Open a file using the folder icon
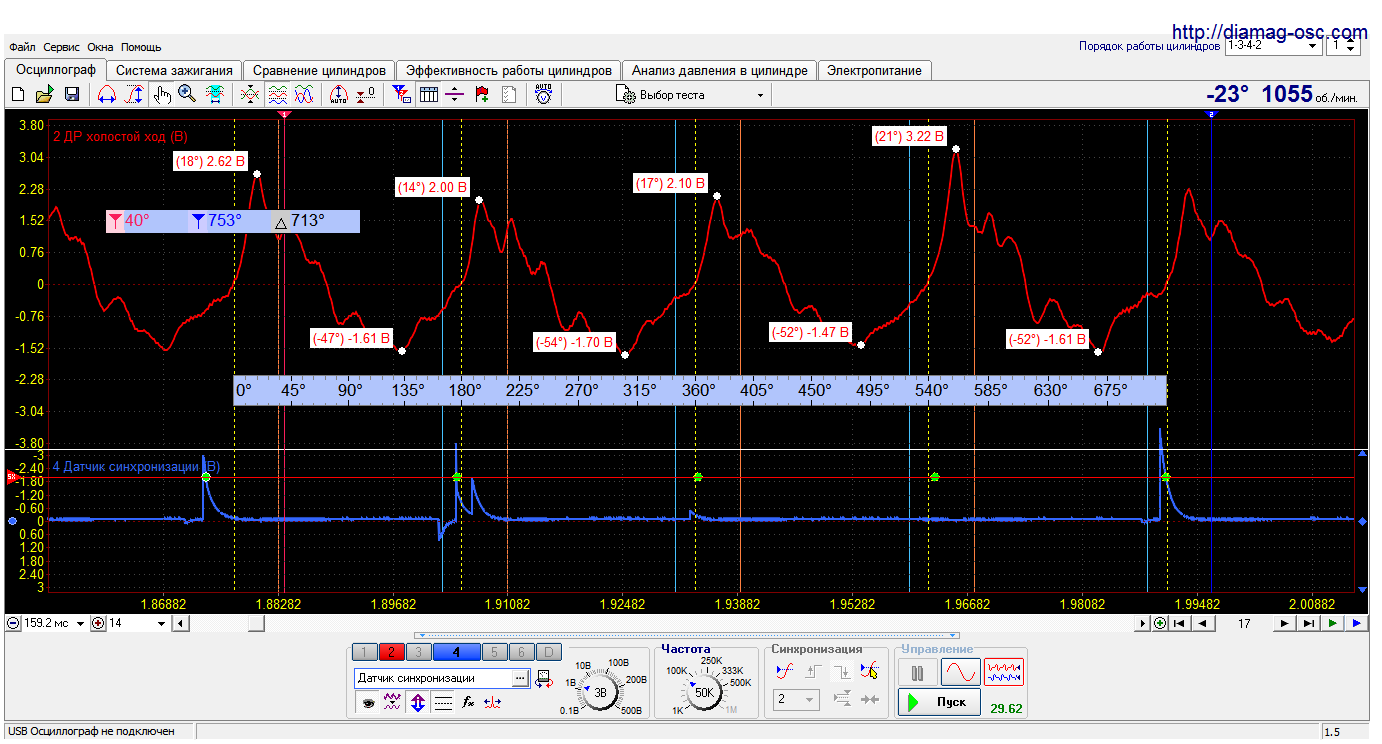This screenshot has height=744, width=1382. tap(44, 95)
